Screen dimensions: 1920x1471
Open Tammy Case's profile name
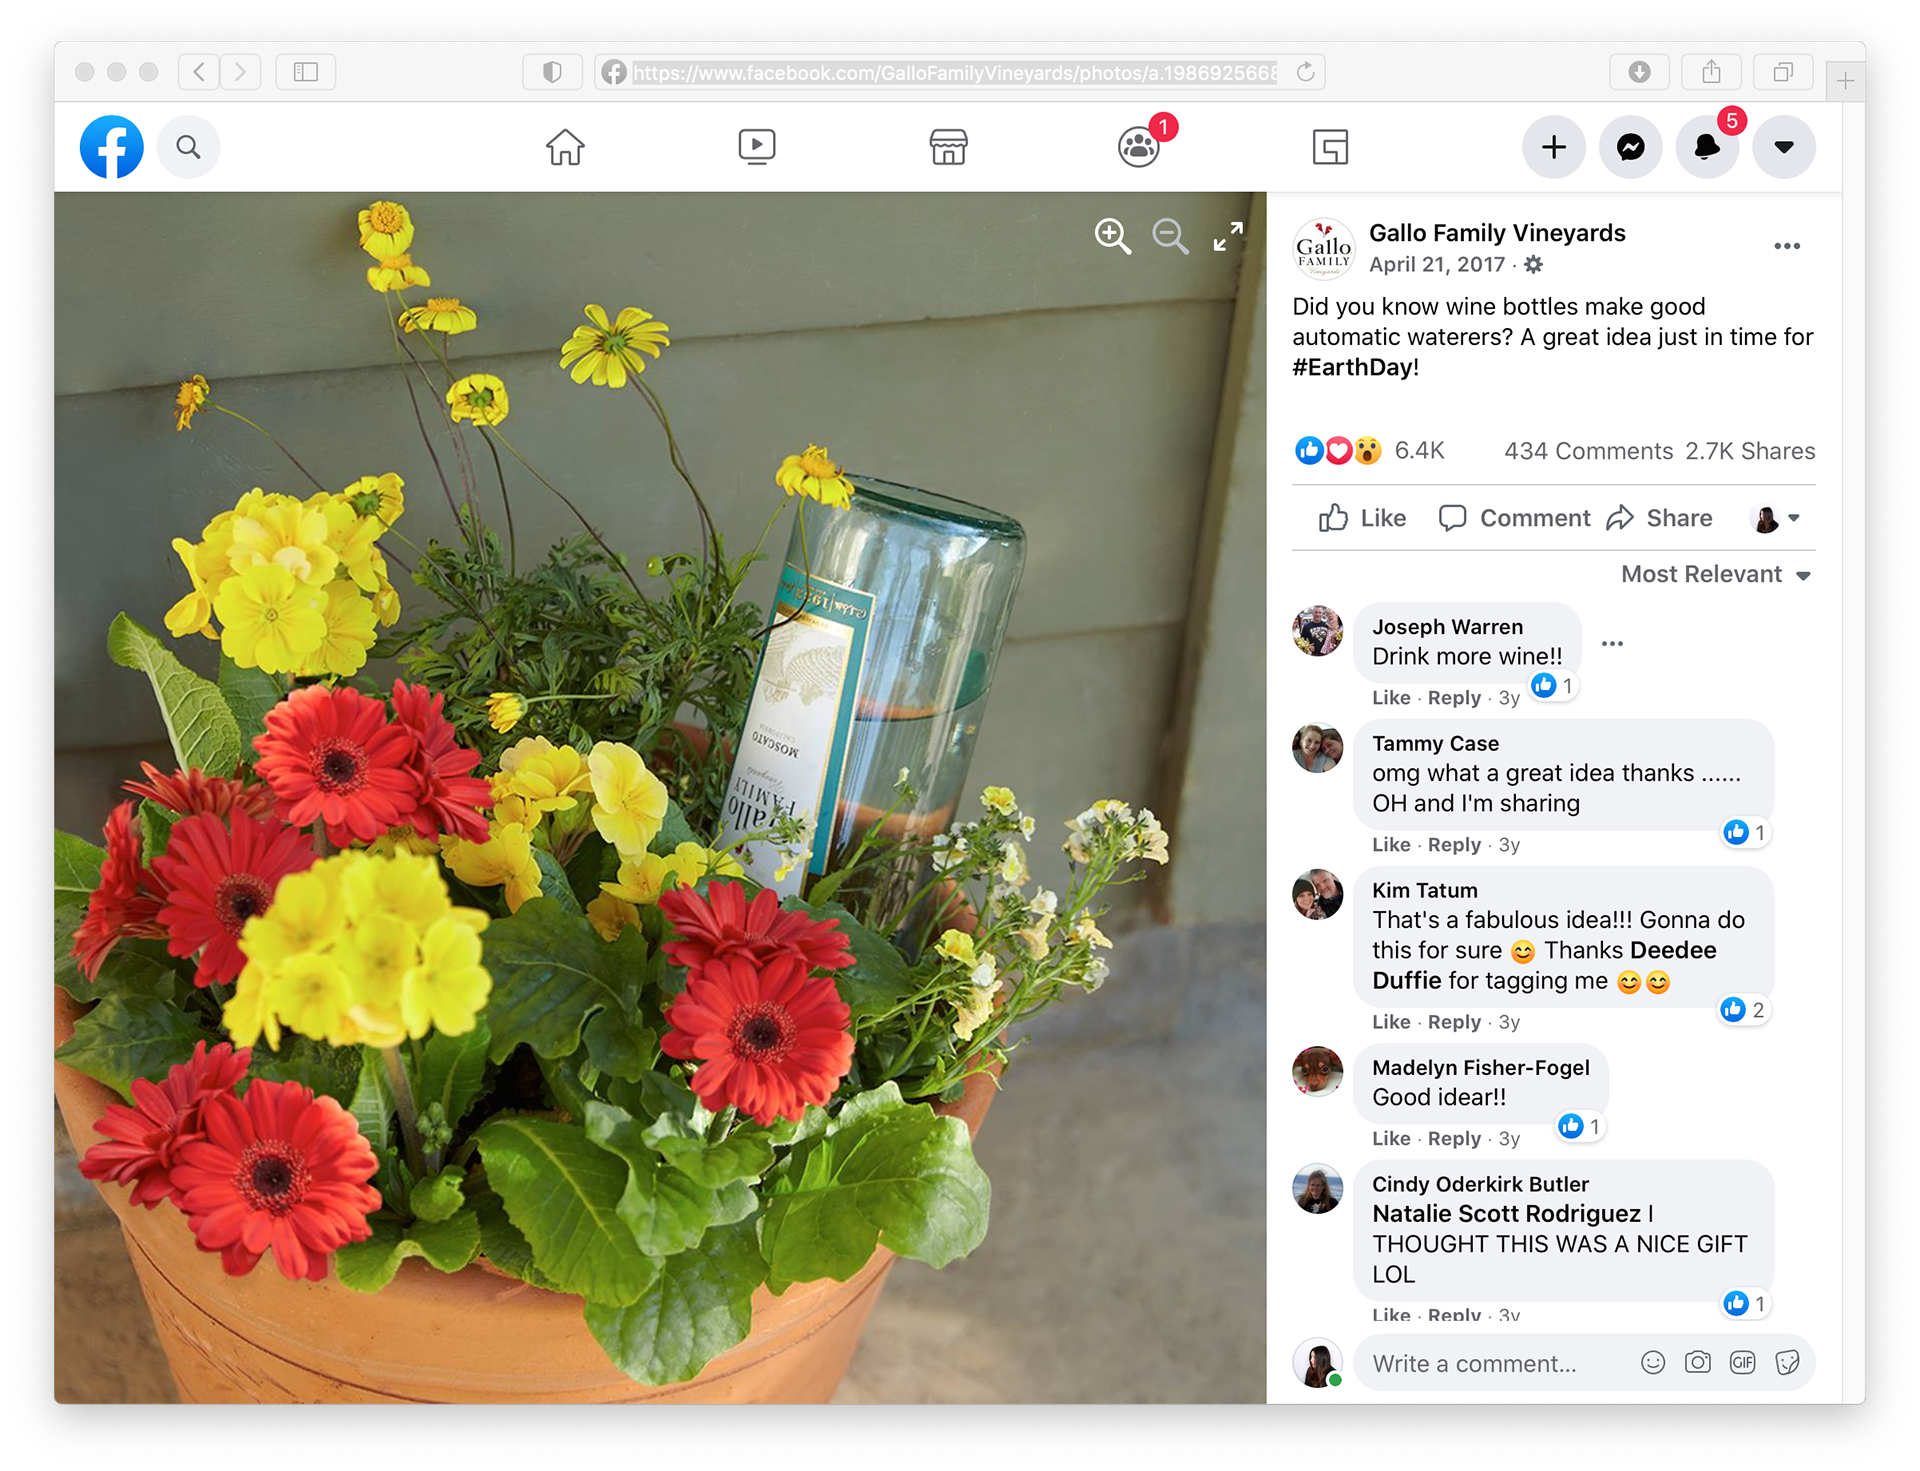(1435, 744)
